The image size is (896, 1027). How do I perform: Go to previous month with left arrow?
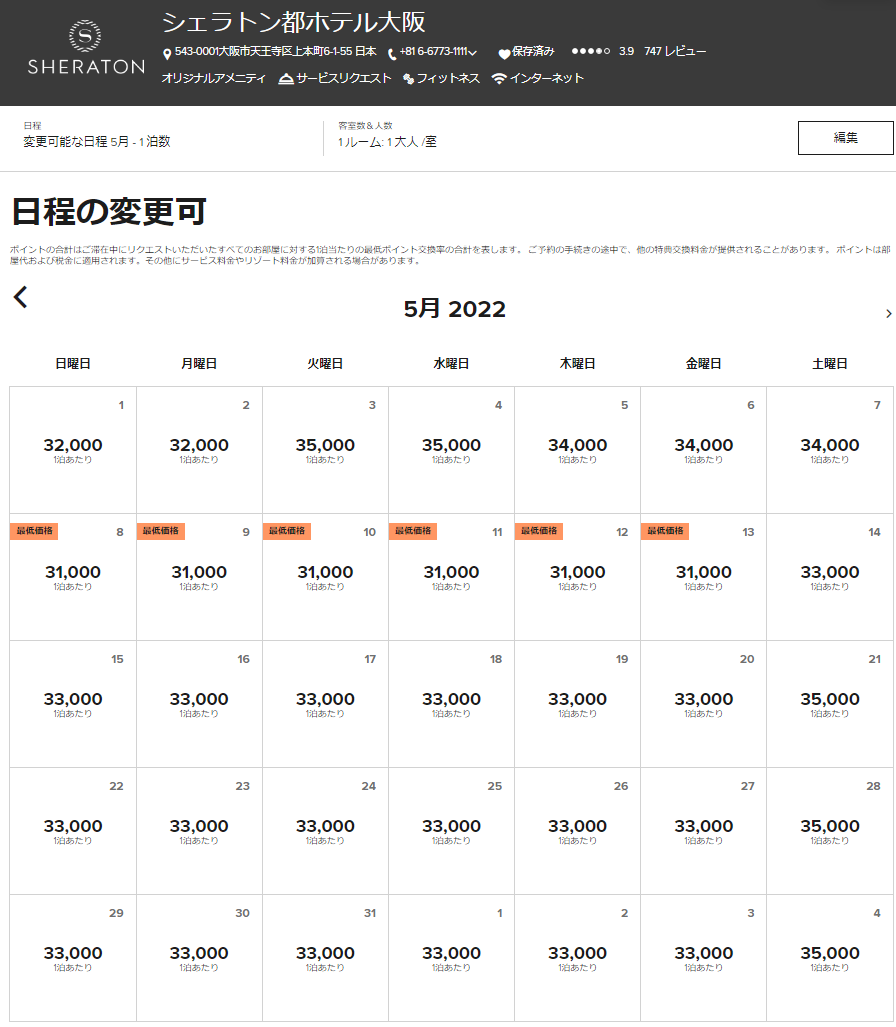tap(21, 297)
